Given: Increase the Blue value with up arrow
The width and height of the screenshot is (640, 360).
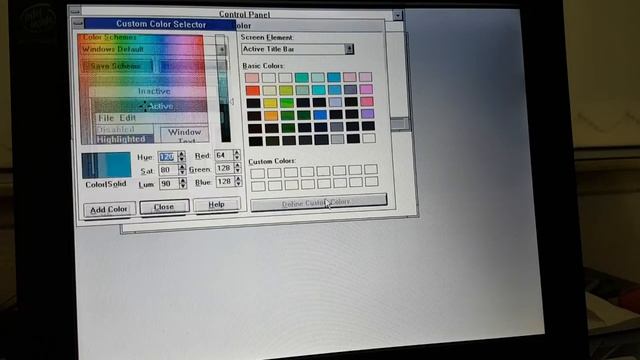Looking at the screenshot, I should click(238, 178).
